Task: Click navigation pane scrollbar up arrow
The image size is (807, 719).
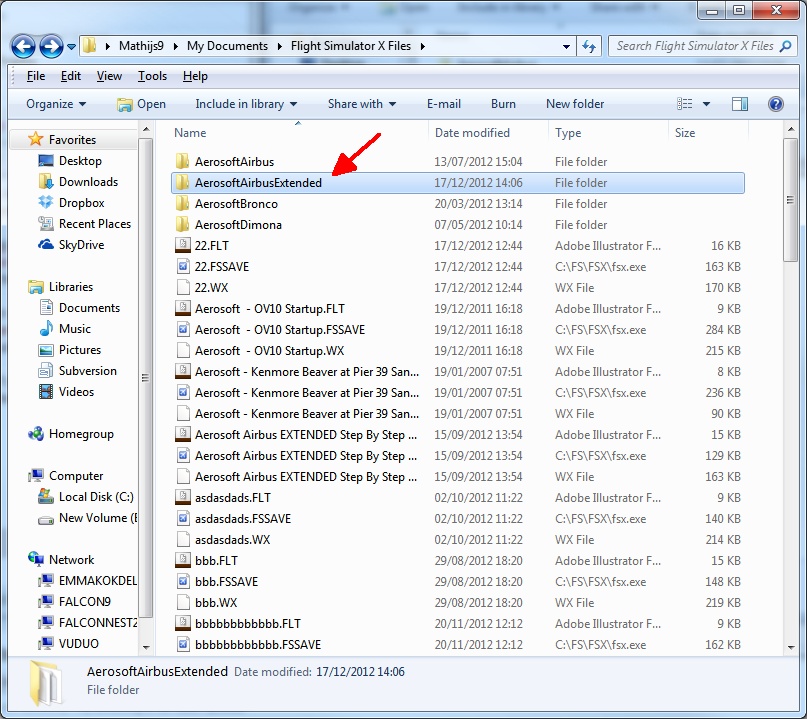Action: [146, 129]
